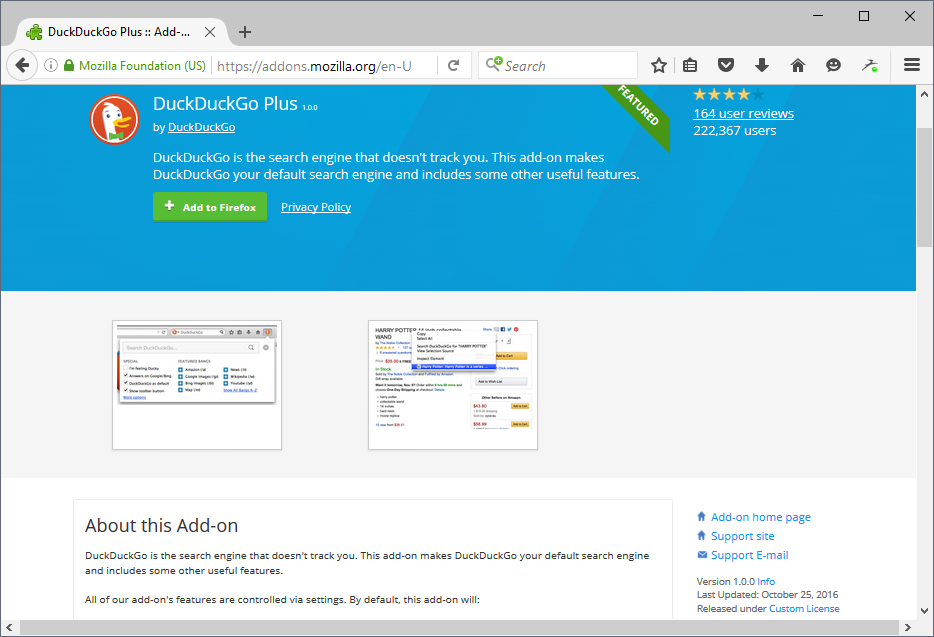Click the horizontal scrollbar thumb
This screenshot has width=934, height=637.
point(459,627)
